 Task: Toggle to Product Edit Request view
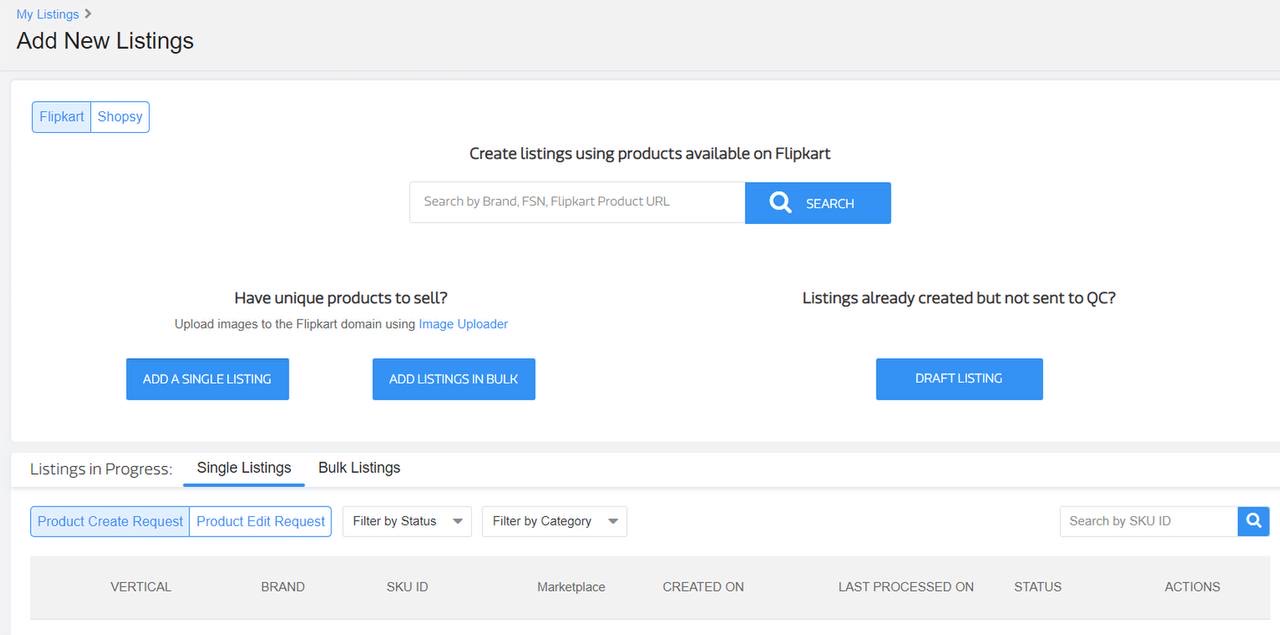click(x=260, y=521)
